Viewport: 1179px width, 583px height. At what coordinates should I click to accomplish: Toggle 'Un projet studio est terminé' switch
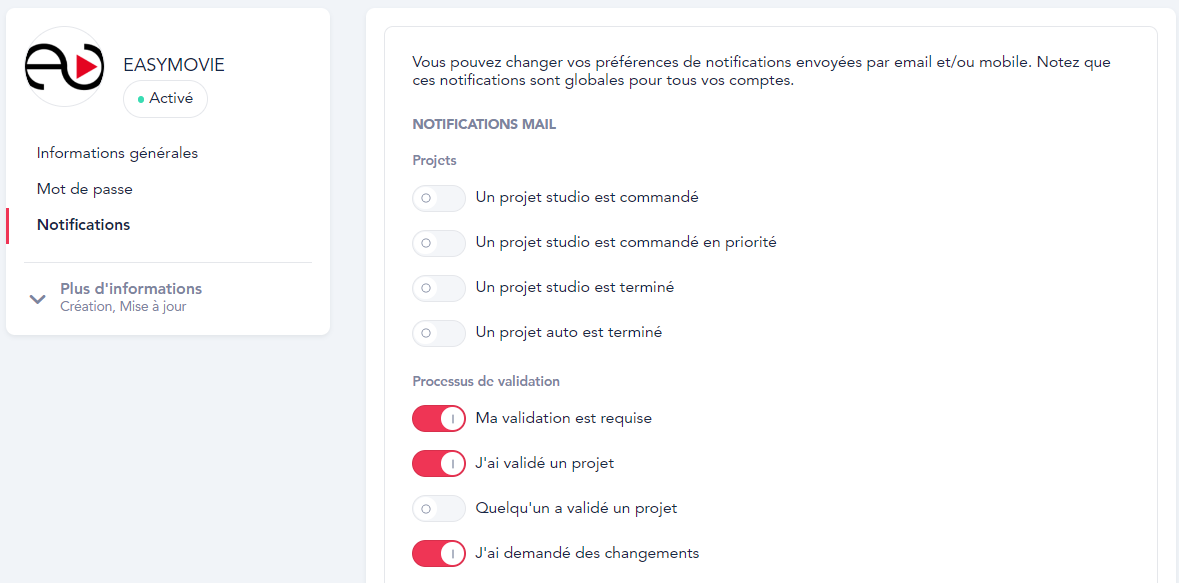[x=439, y=288]
